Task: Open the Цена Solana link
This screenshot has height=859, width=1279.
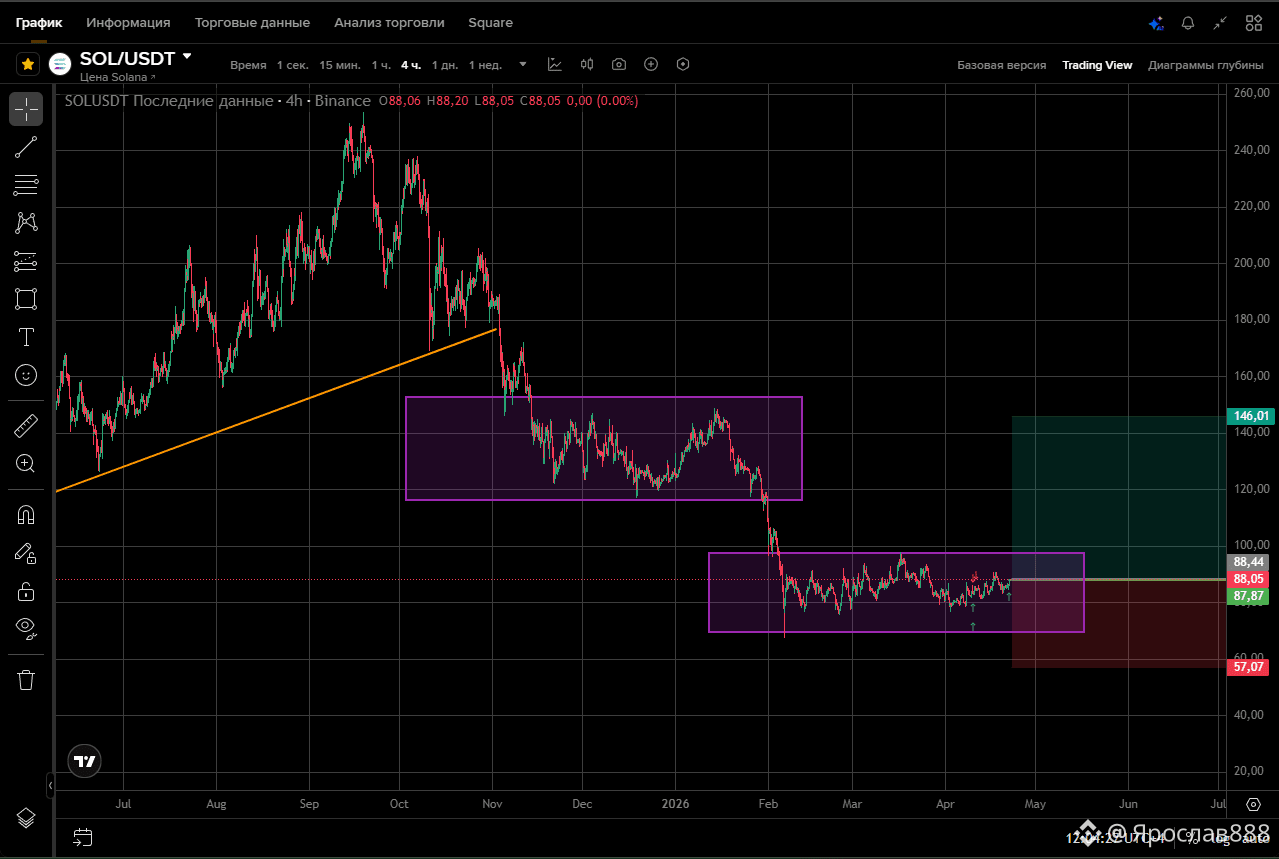Action: (x=117, y=77)
